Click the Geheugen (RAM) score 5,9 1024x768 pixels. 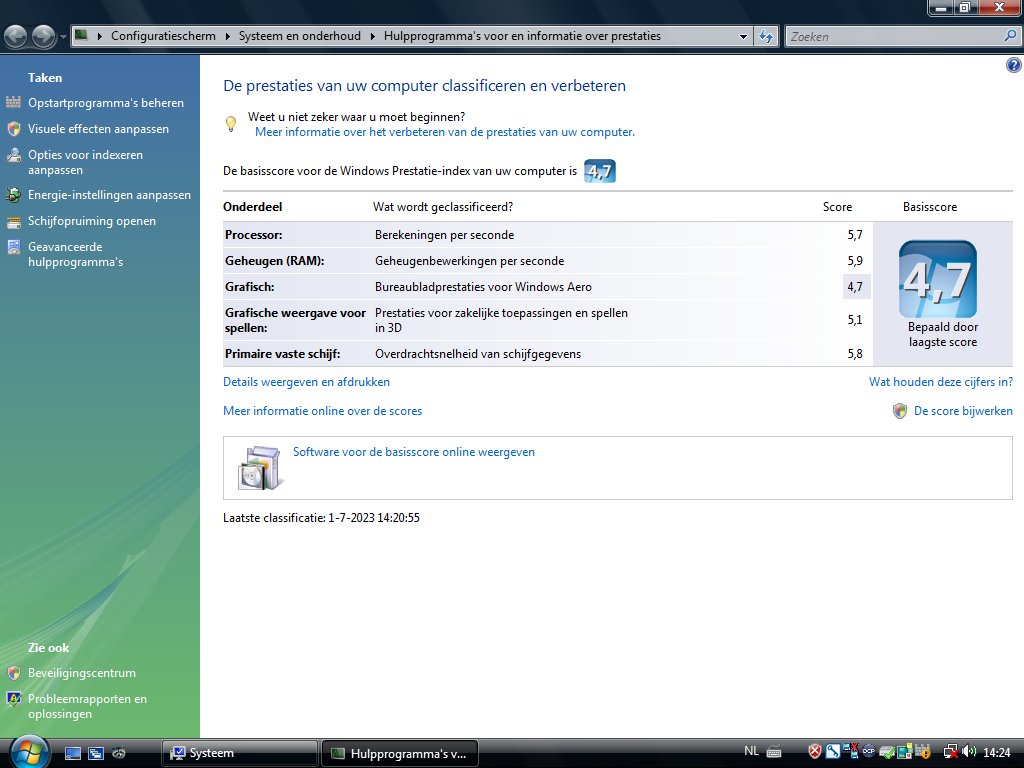855,261
